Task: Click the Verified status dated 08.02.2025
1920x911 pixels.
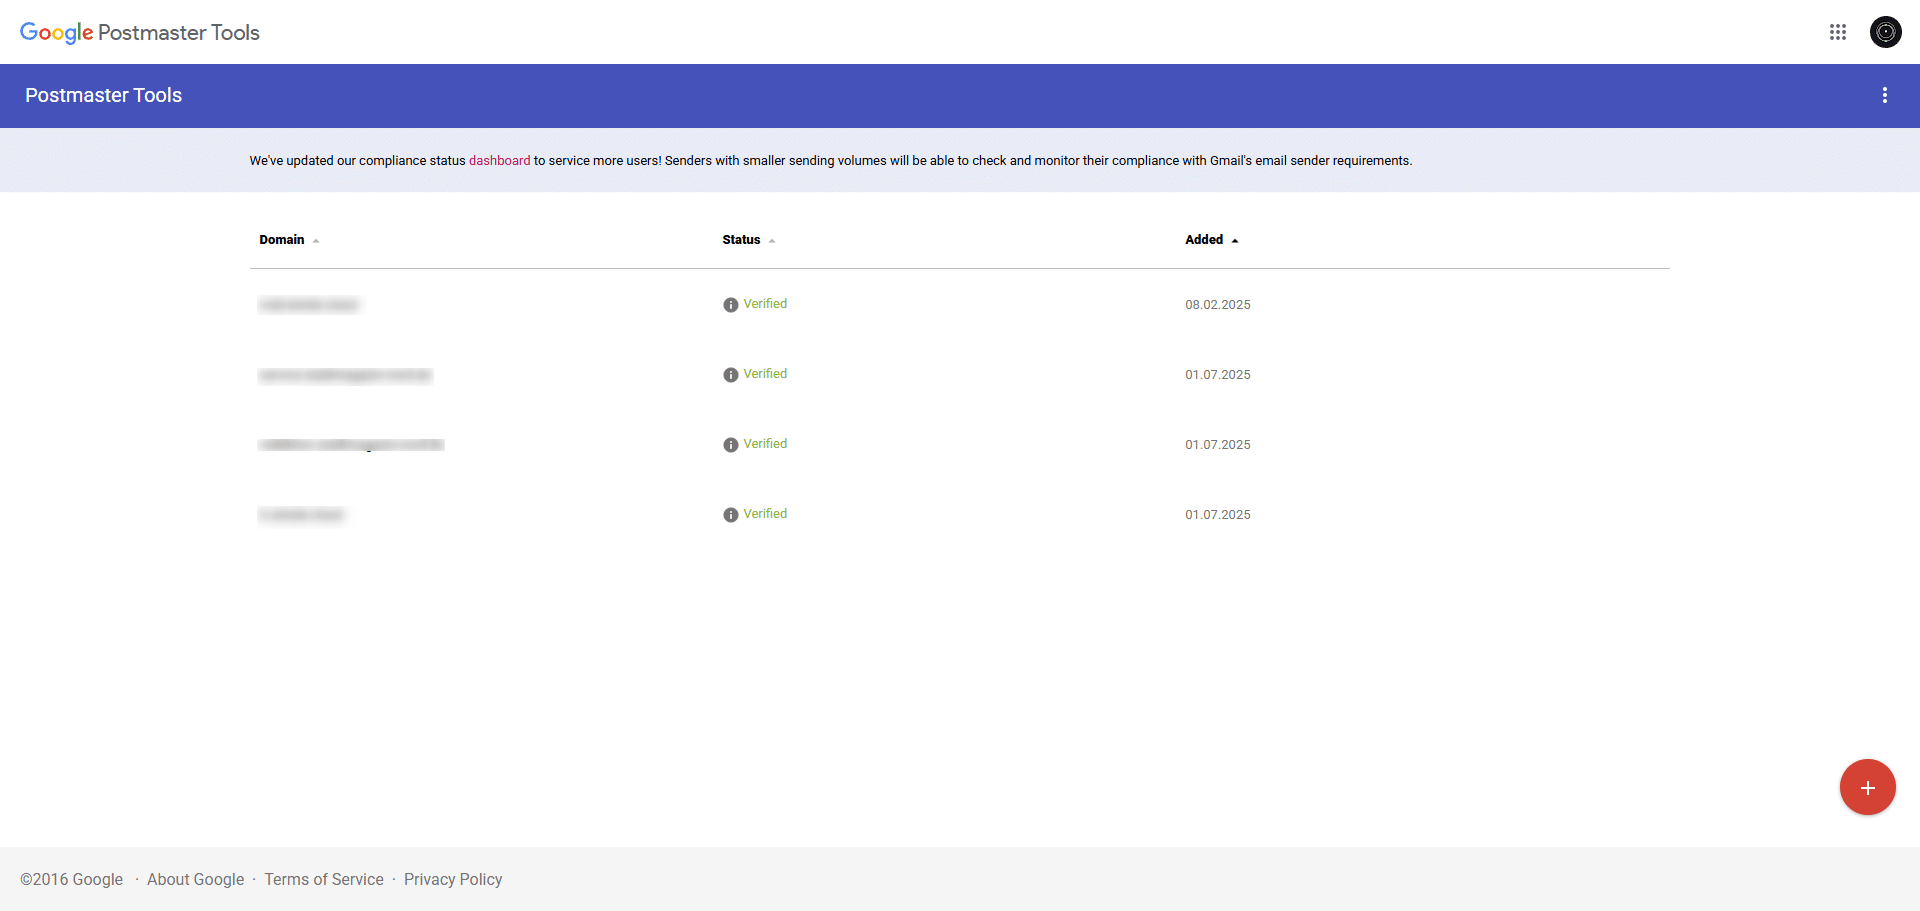Action: tap(765, 304)
